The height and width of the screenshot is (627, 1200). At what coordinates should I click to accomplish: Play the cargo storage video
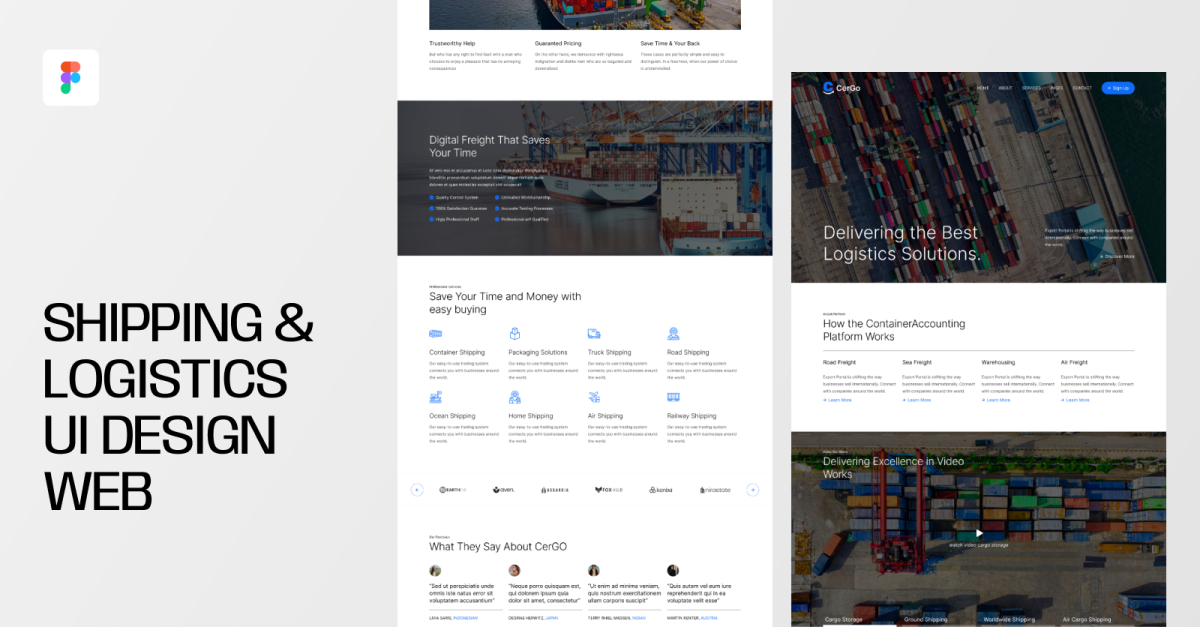pos(979,533)
